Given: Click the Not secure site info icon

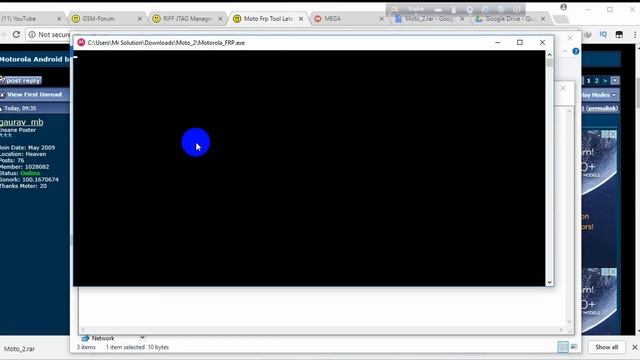Looking at the screenshot, I should click(32, 35).
